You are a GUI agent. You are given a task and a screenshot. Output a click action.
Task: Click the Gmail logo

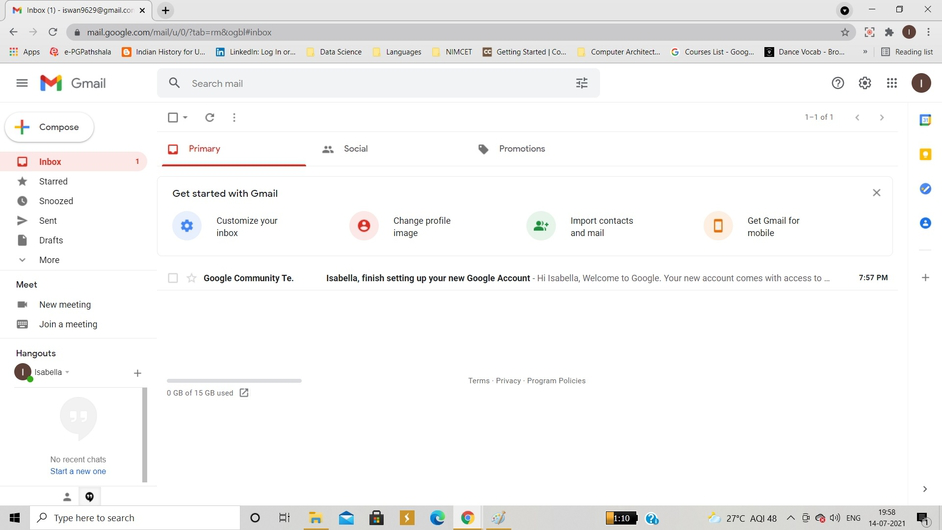[x=73, y=83]
